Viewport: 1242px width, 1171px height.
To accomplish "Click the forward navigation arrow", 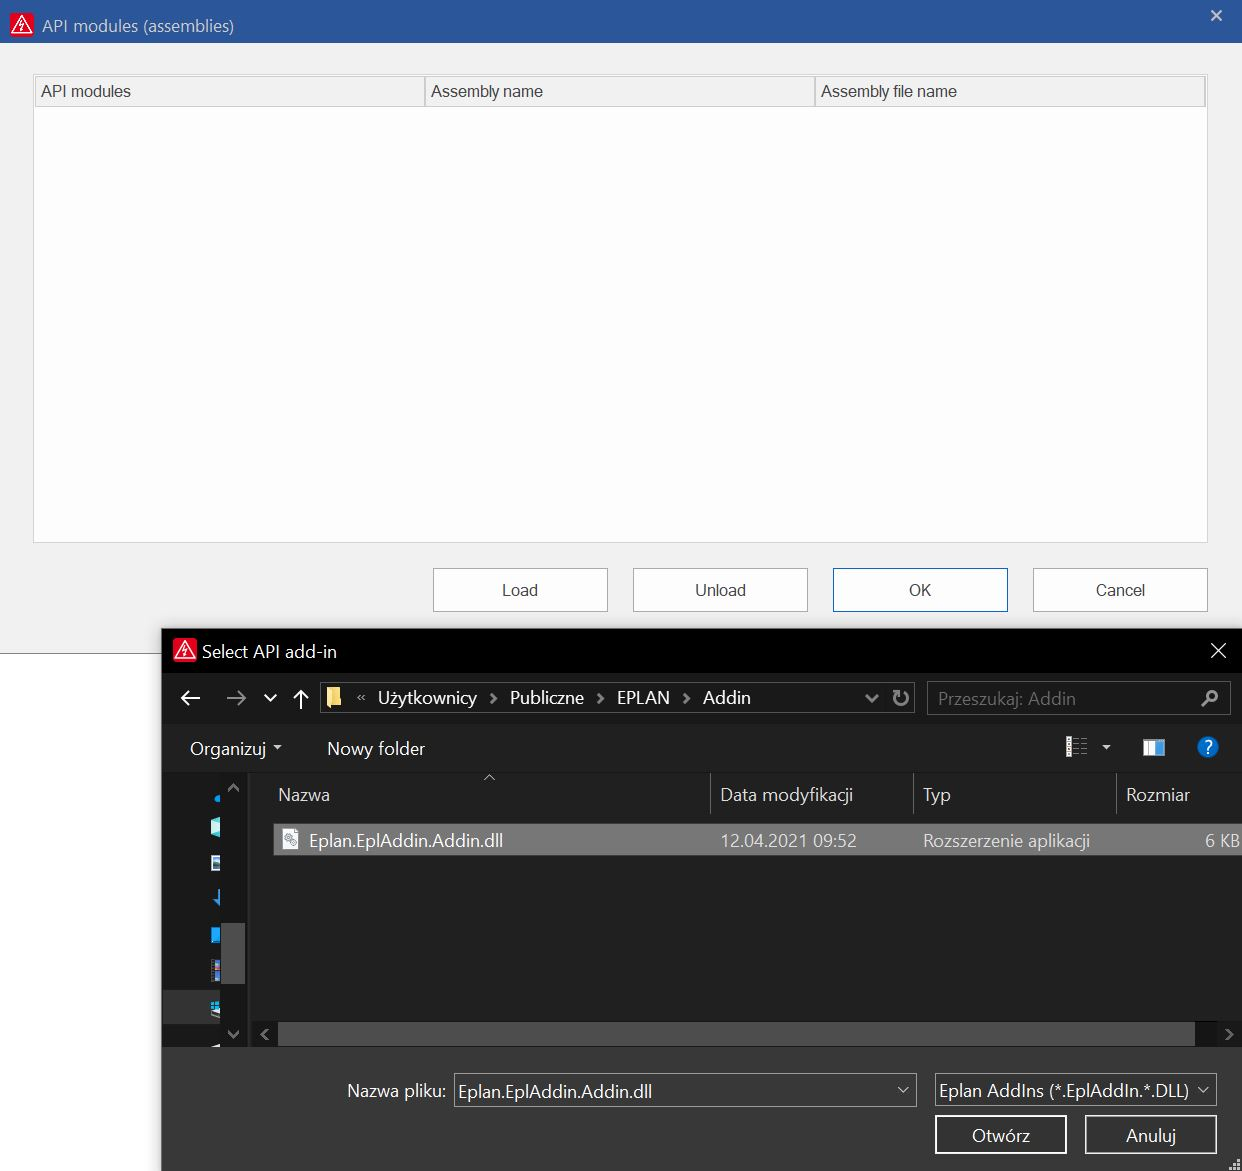I will (236, 698).
